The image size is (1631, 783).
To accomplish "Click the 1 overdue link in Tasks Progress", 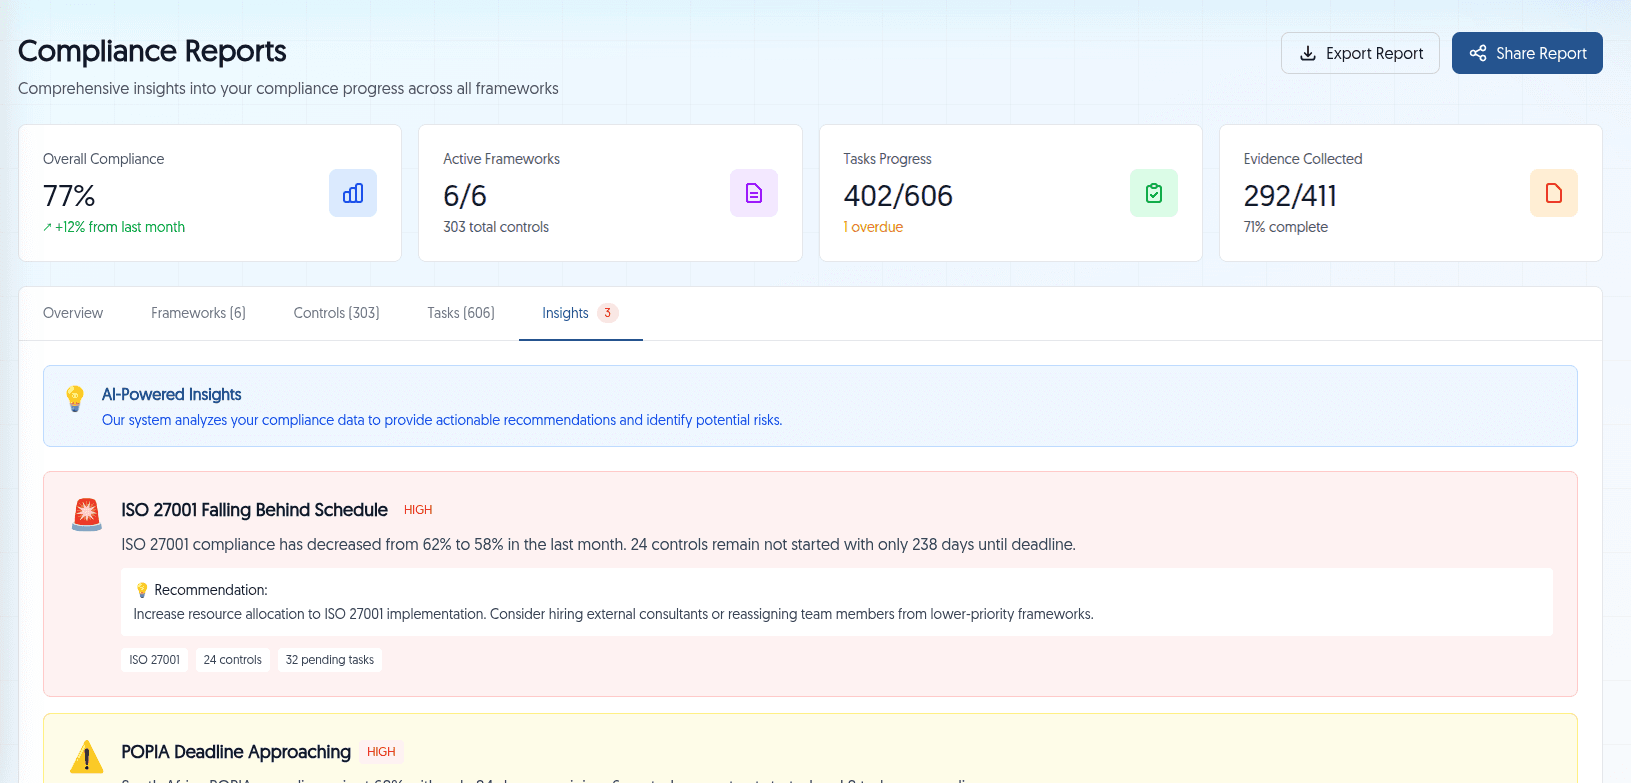I will (x=873, y=227).
